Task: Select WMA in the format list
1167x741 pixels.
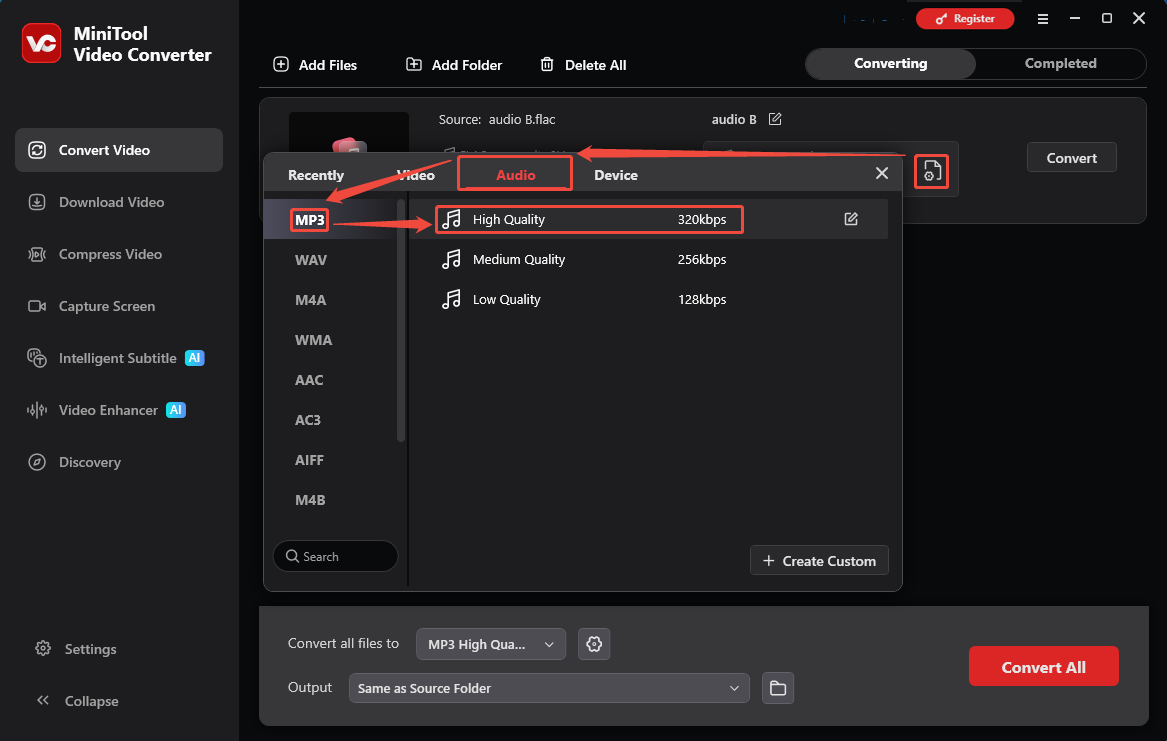Action: pos(313,340)
